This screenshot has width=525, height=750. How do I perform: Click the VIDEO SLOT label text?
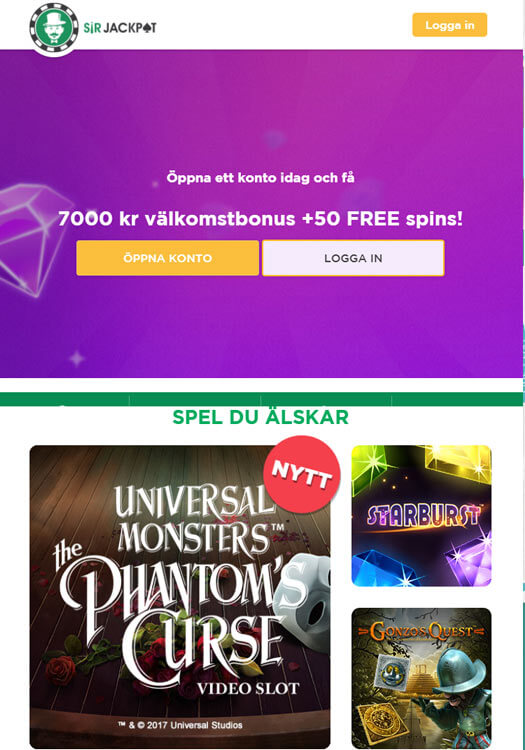pyautogui.click(x=248, y=688)
